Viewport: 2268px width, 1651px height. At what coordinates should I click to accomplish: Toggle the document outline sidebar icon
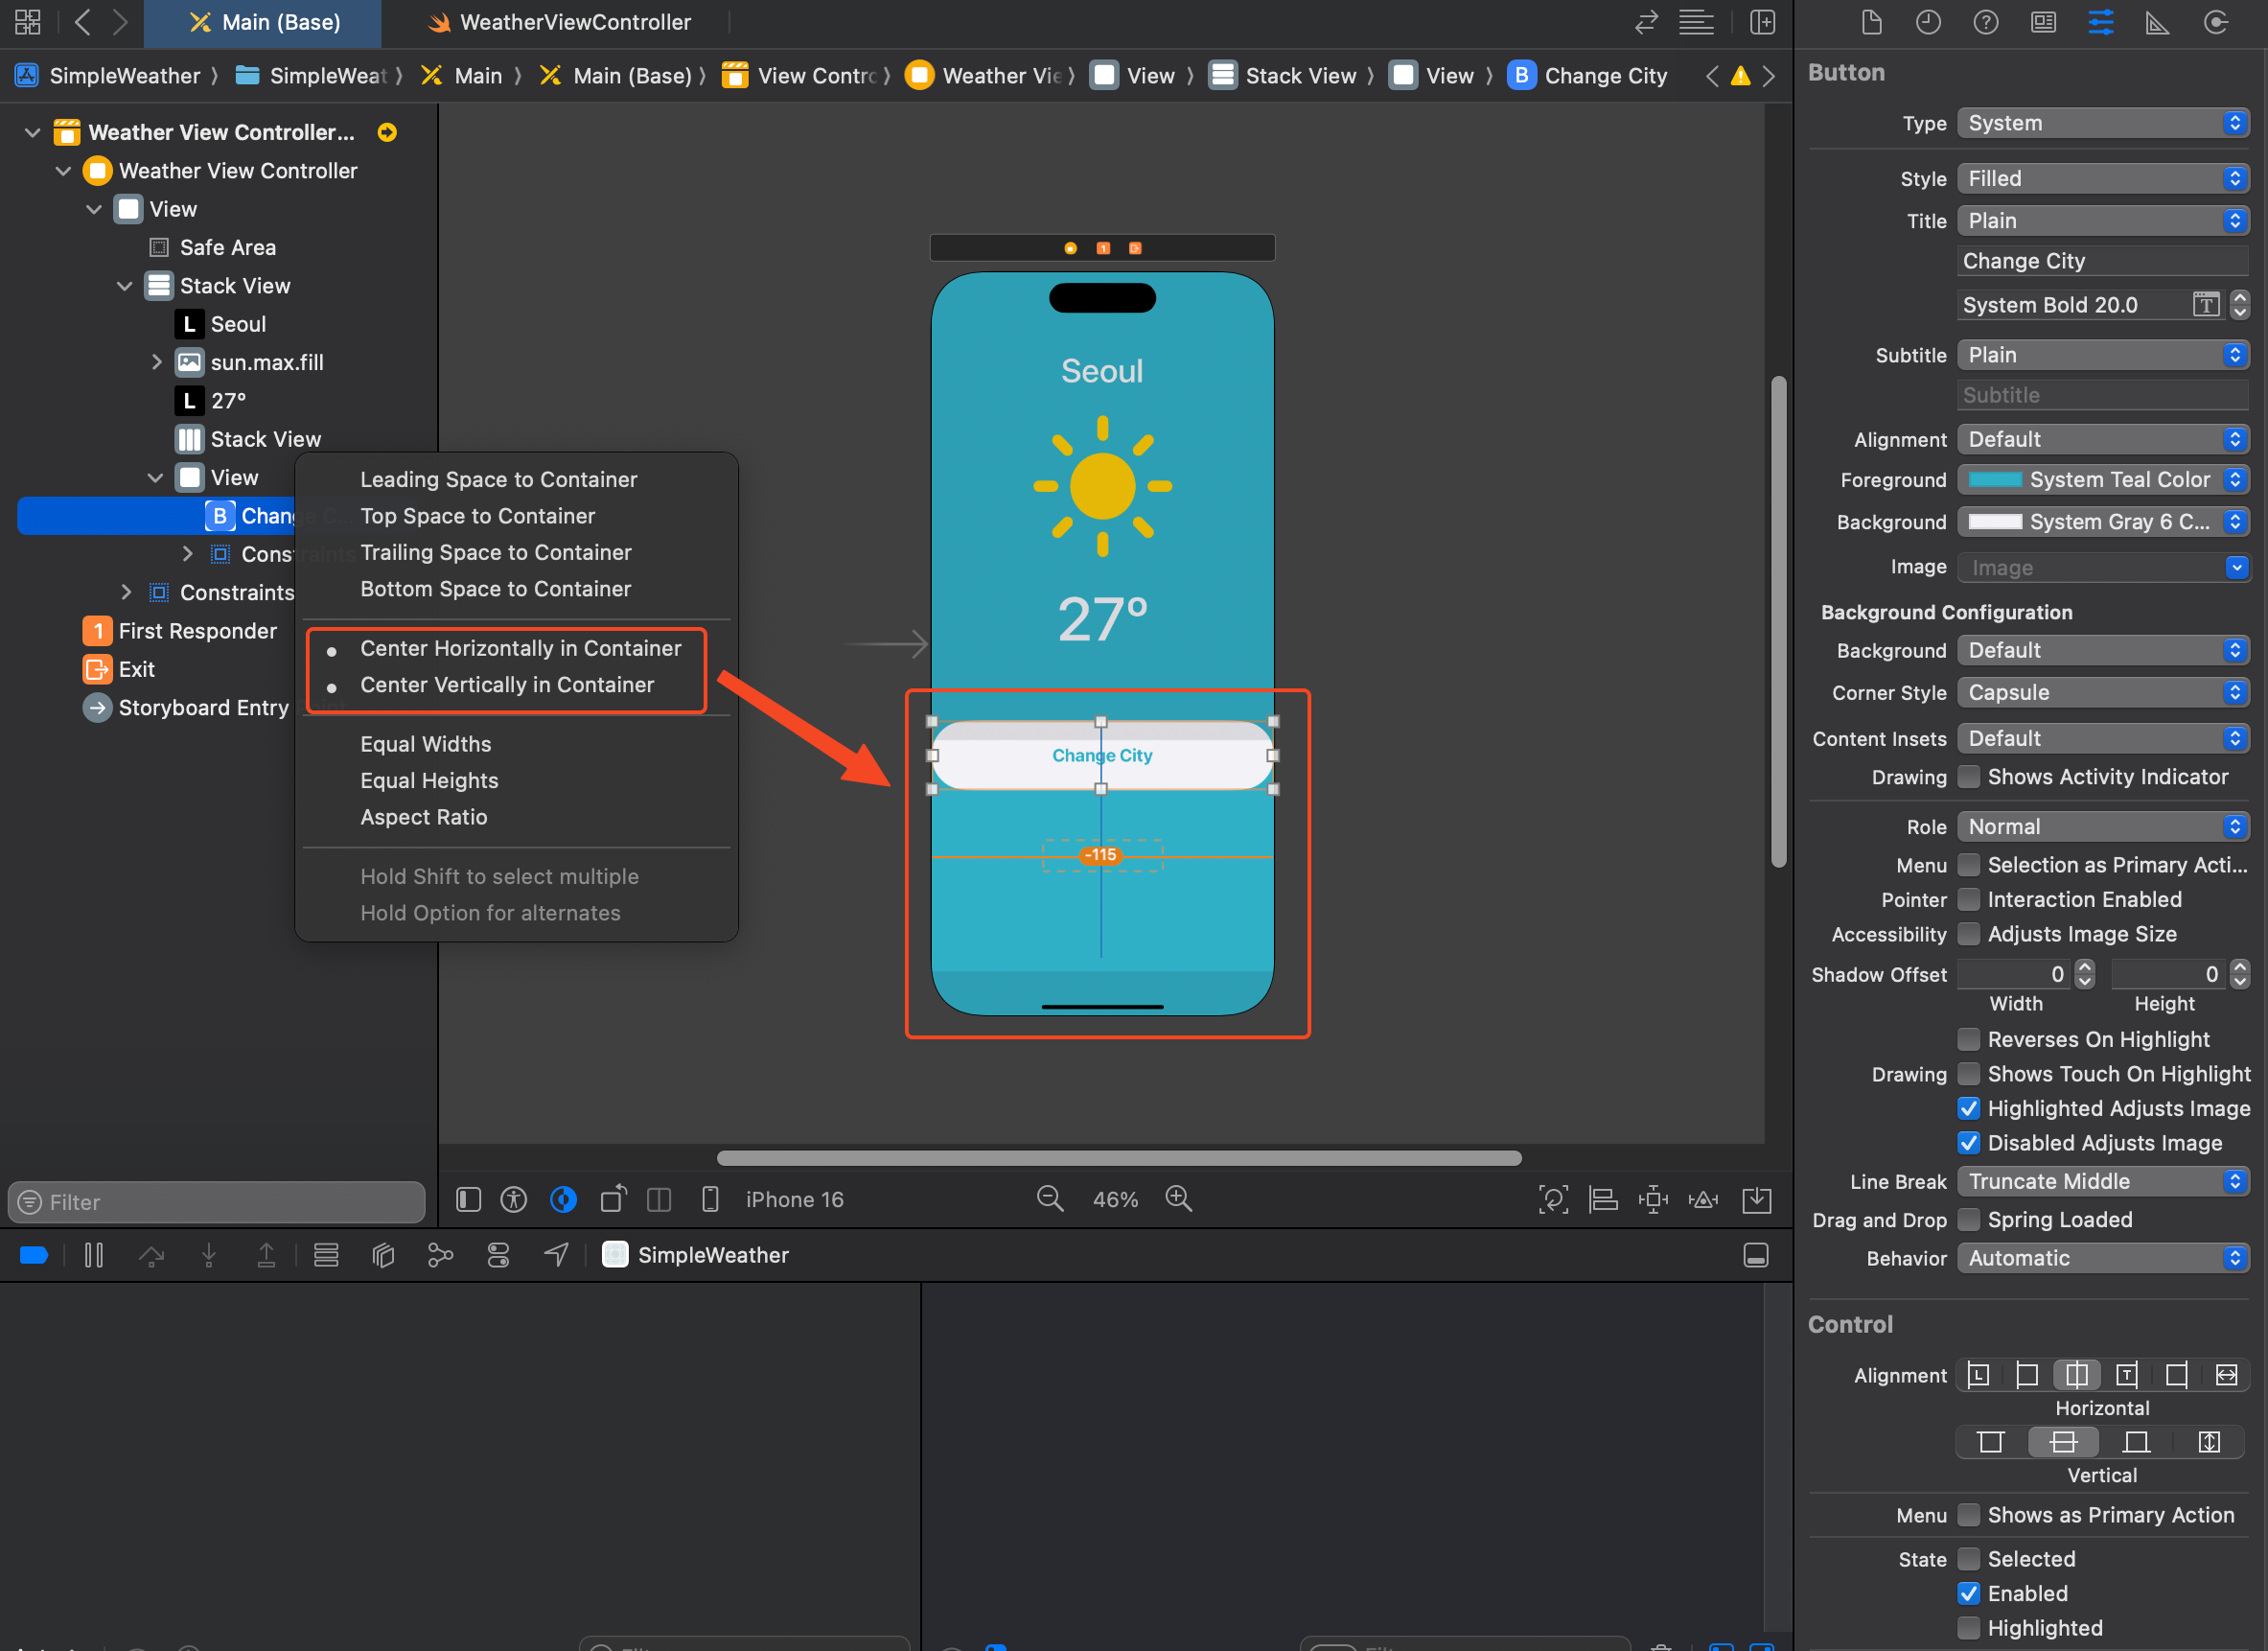(468, 1199)
